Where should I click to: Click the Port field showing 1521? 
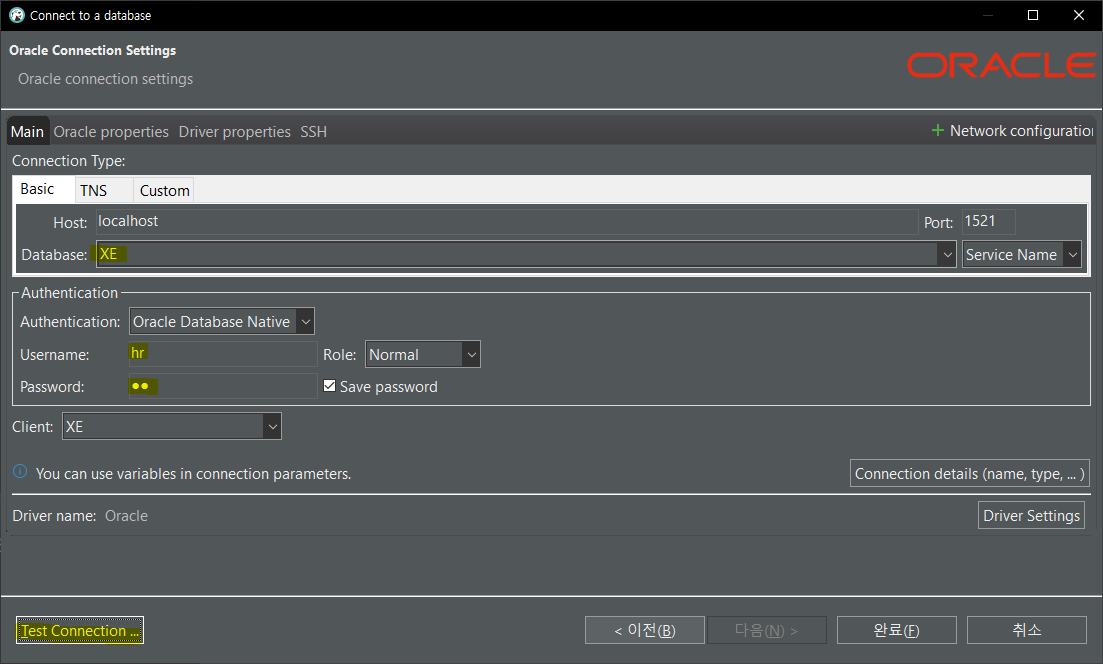[x=988, y=222]
